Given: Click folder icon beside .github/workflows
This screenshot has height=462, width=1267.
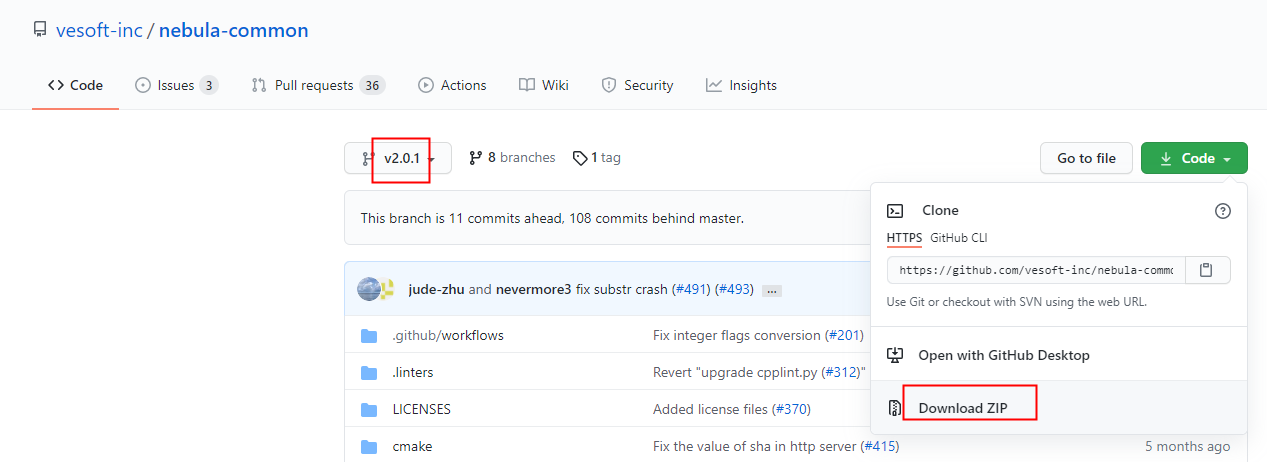Looking at the screenshot, I should pyautogui.click(x=369, y=335).
